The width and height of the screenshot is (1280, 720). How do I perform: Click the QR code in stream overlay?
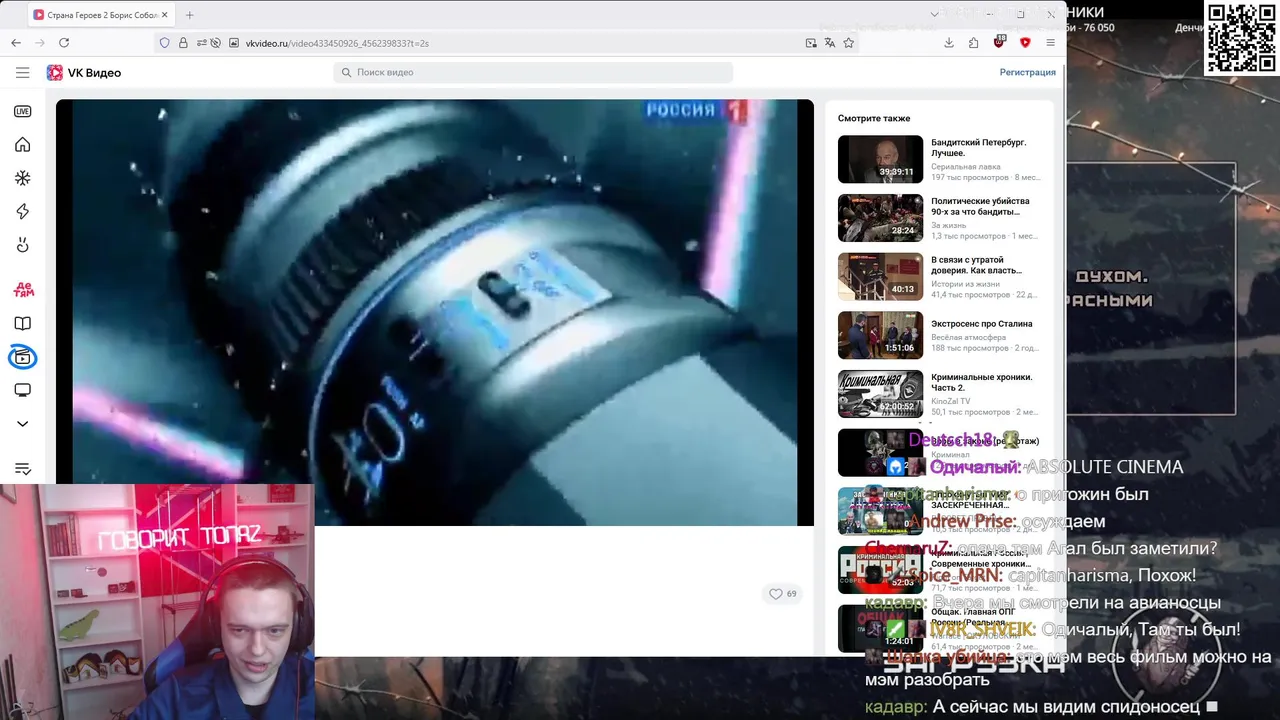point(1240,38)
